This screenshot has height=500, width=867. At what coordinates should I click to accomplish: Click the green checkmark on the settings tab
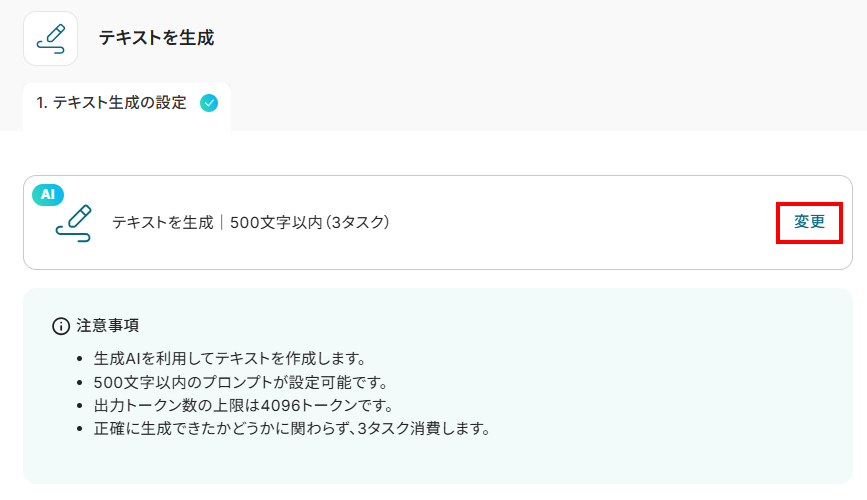pyautogui.click(x=209, y=103)
